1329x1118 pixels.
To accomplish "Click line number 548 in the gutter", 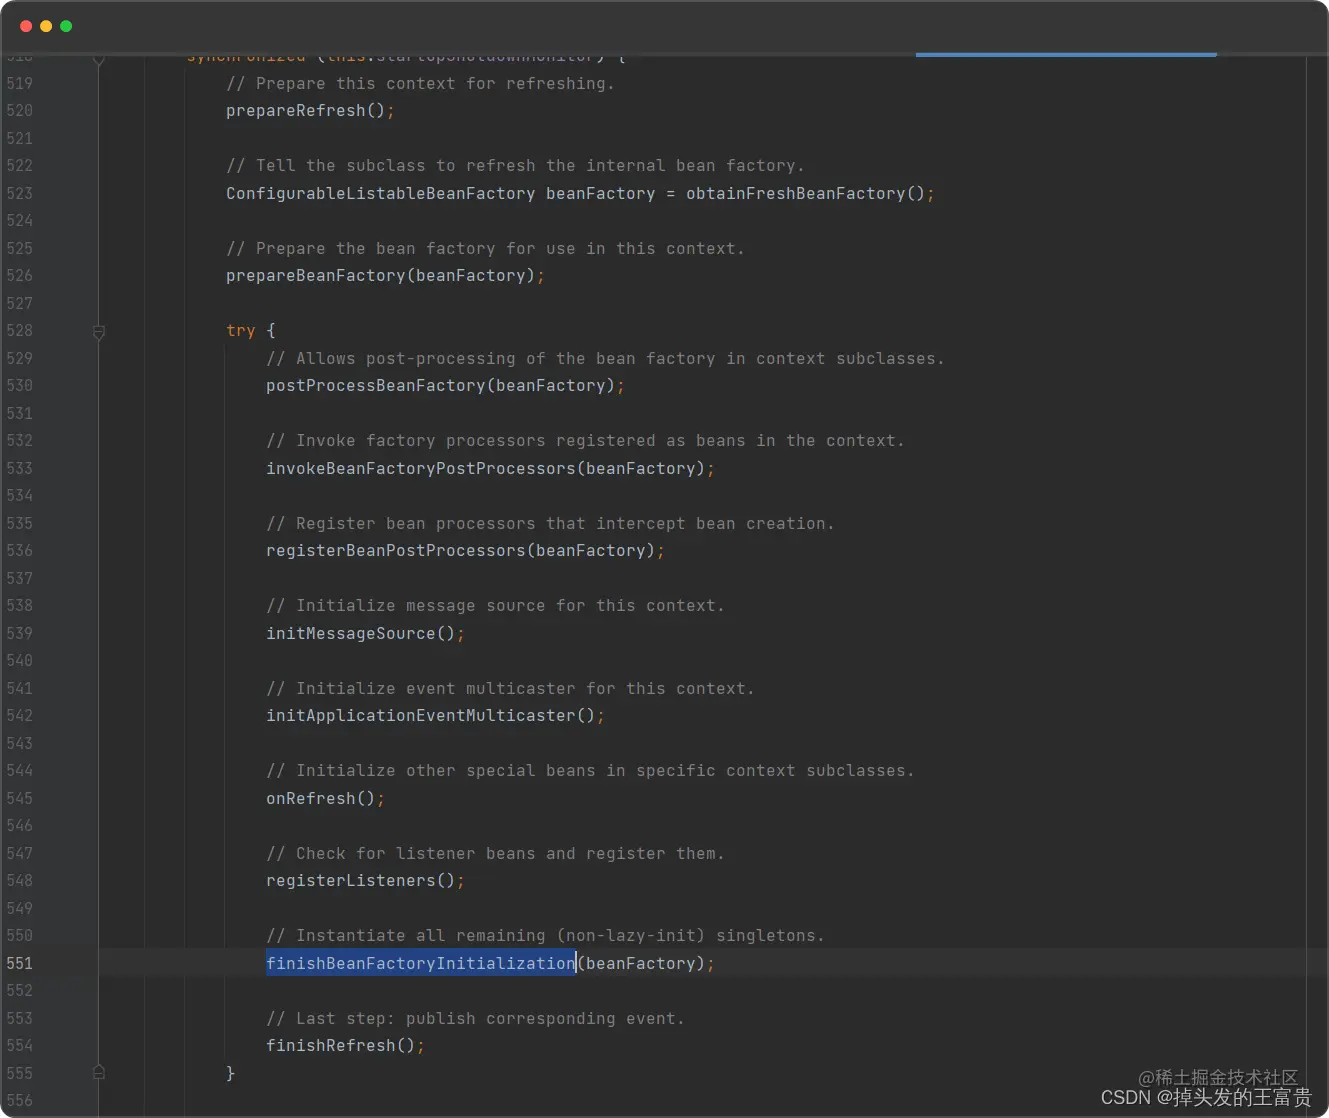I will coord(20,881).
